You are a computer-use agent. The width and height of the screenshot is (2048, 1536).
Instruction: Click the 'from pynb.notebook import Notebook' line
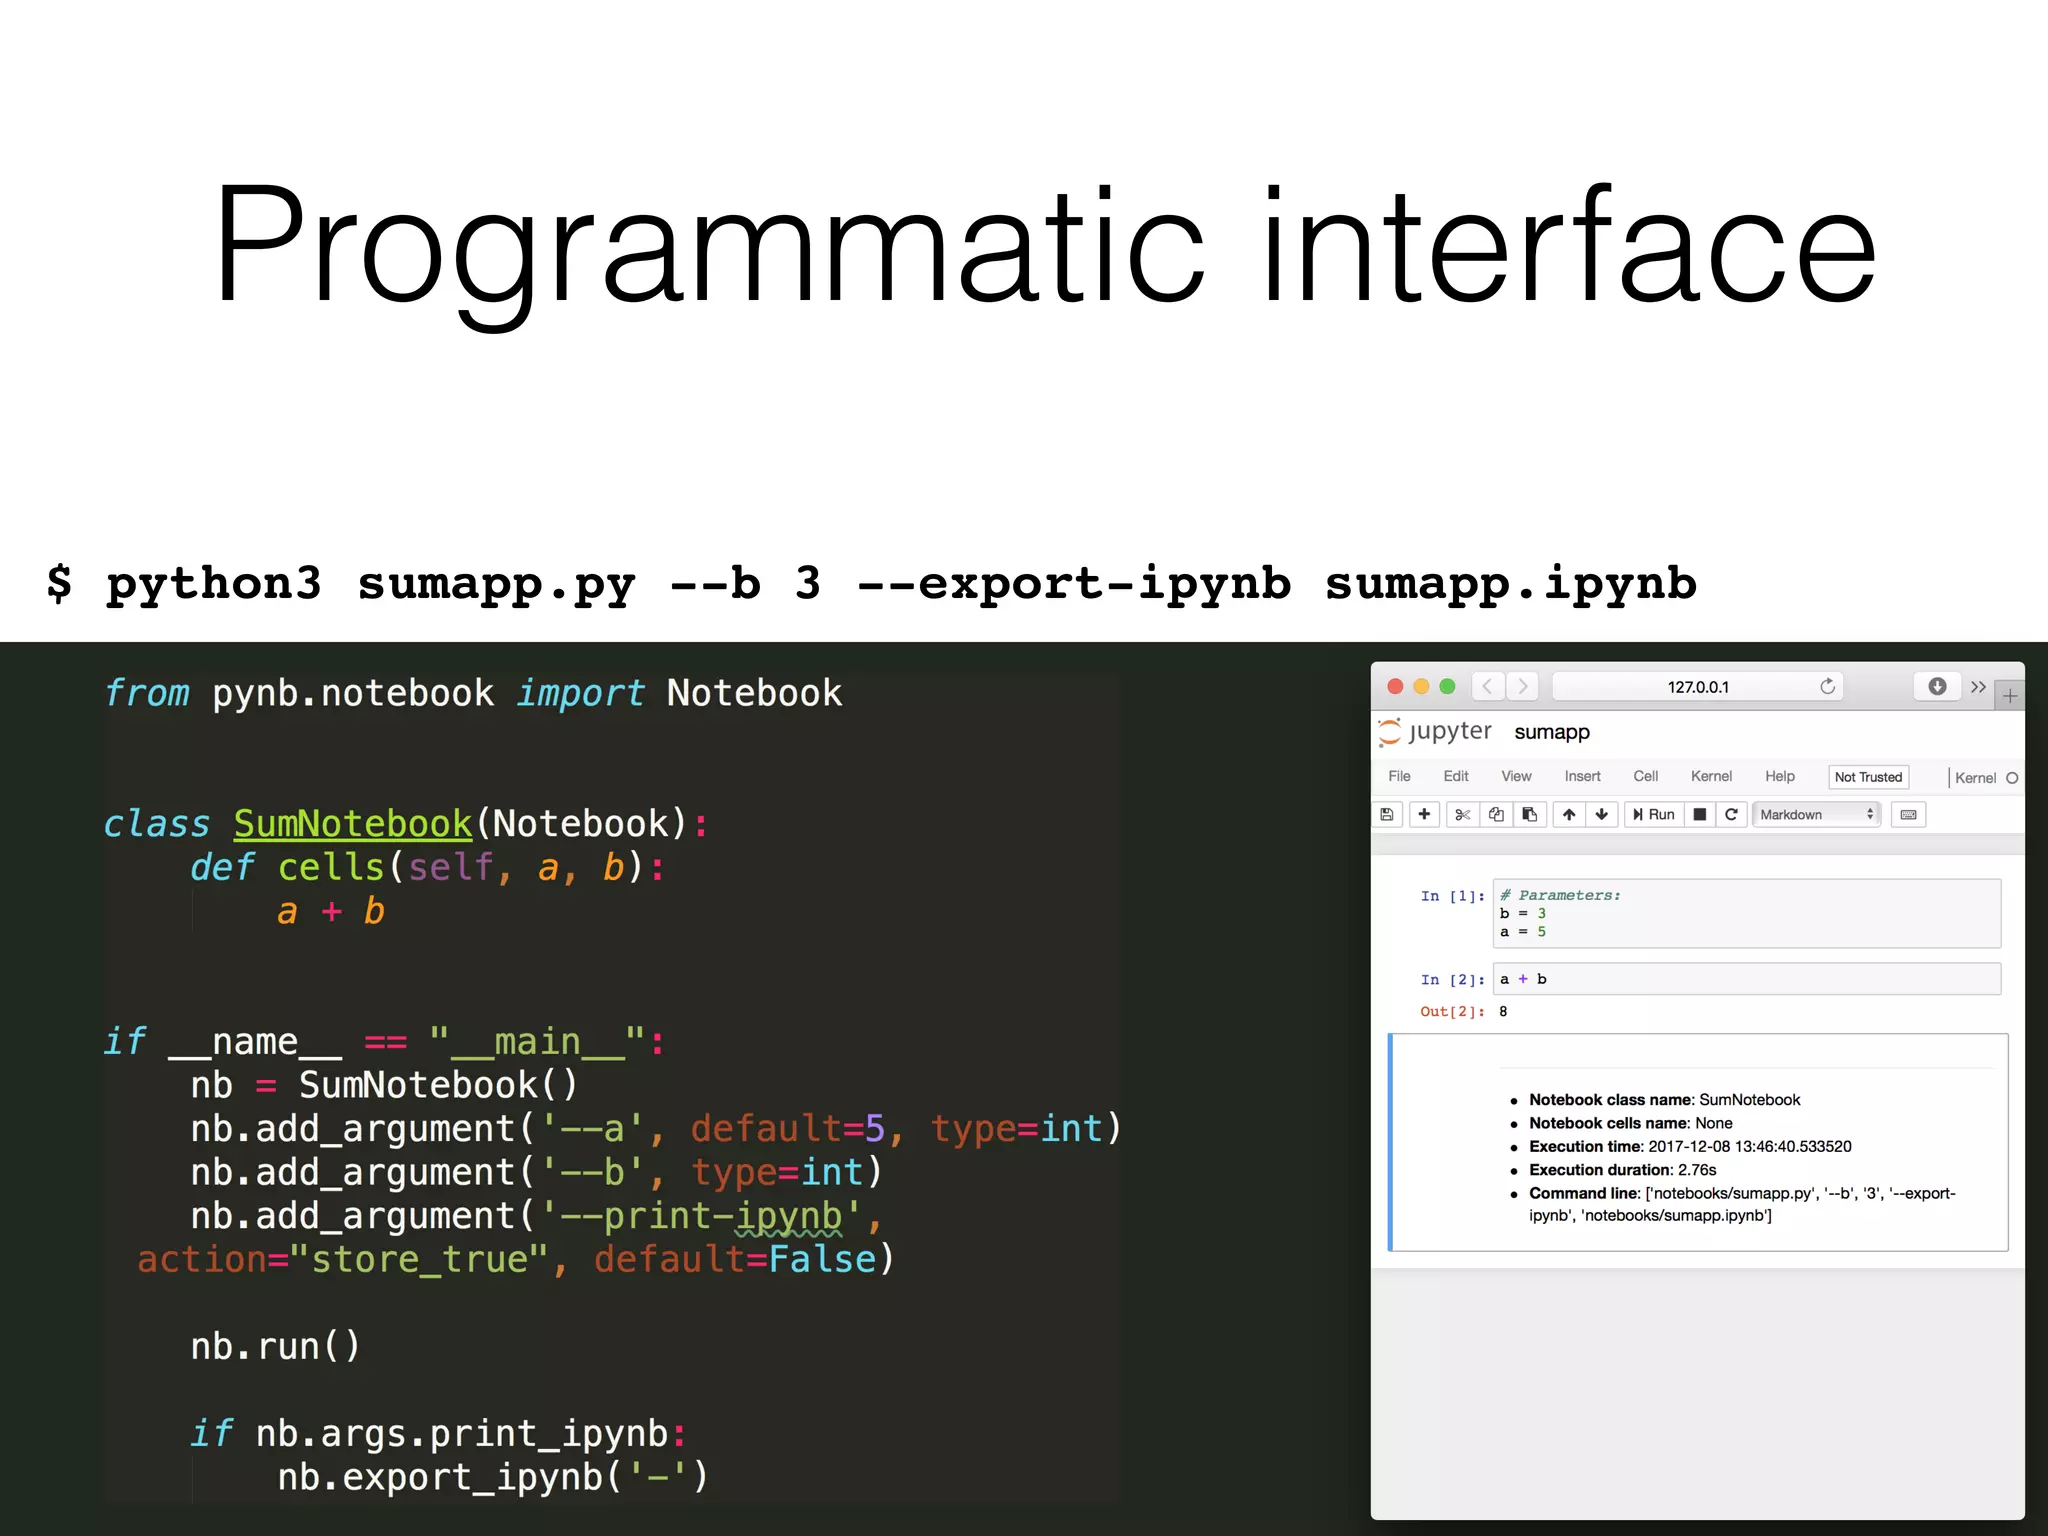(x=473, y=693)
